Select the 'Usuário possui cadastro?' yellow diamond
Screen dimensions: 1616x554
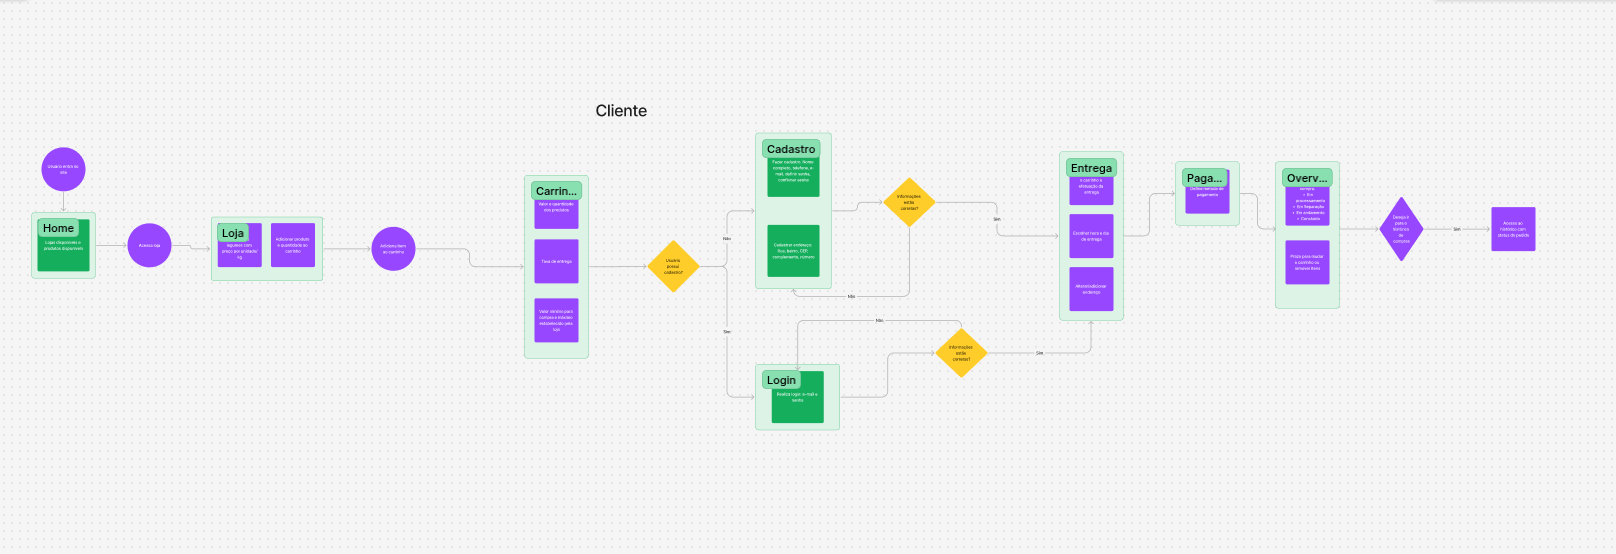coord(673,267)
